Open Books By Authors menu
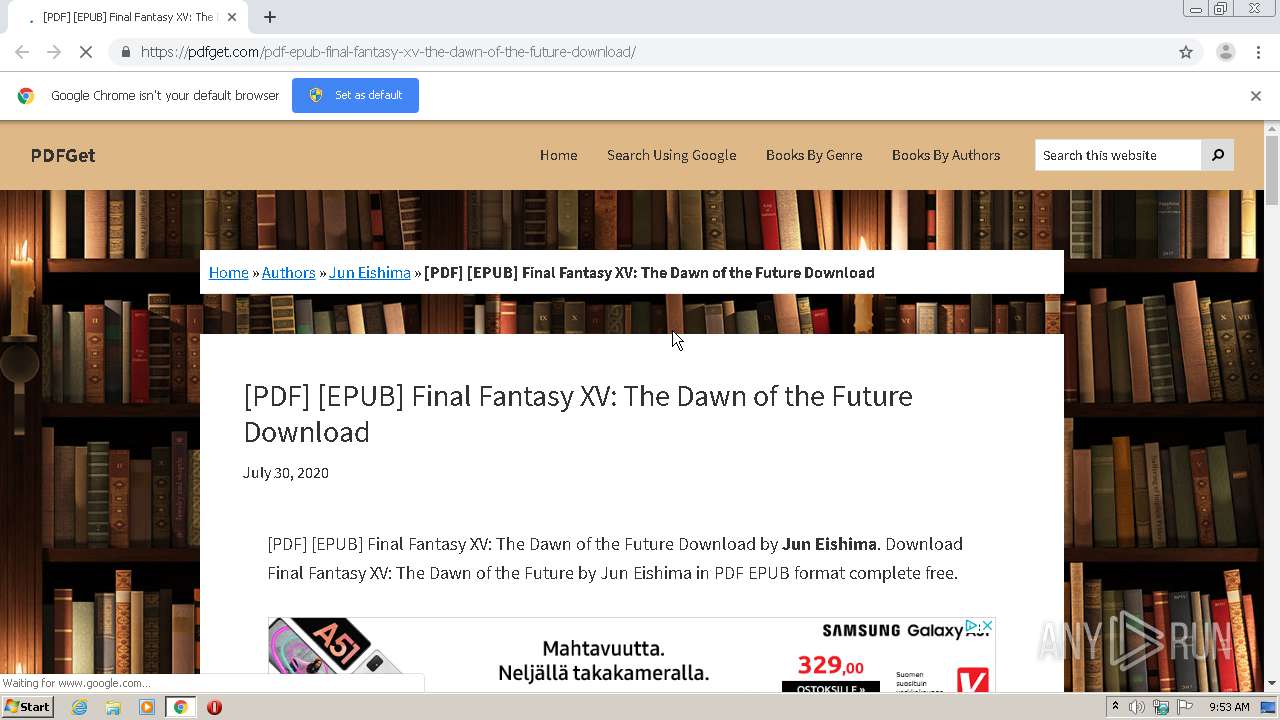1280x720 pixels. click(x=946, y=155)
